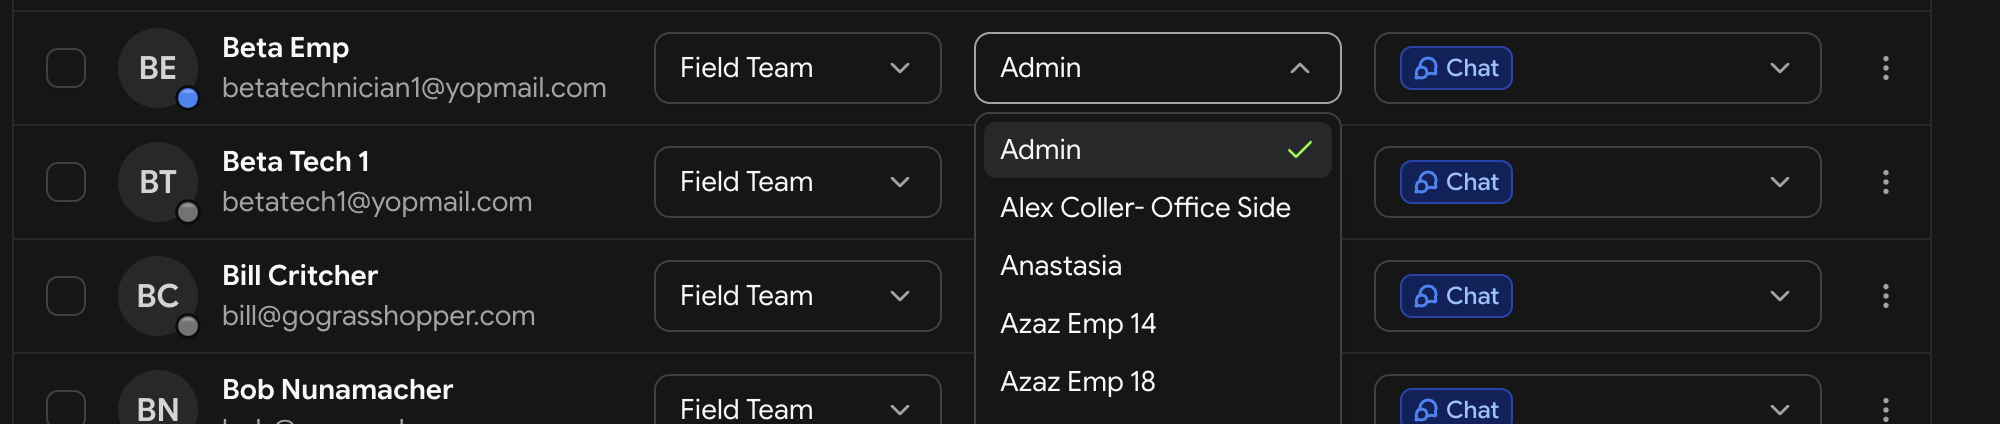2000x424 pixels.
Task: Click the BT avatar for Beta Tech 1
Action: pyautogui.click(x=158, y=182)
